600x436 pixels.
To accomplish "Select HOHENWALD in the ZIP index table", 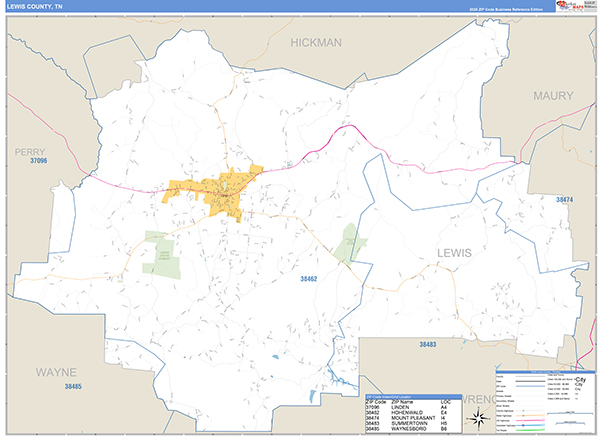I will [x=407, y=413].
